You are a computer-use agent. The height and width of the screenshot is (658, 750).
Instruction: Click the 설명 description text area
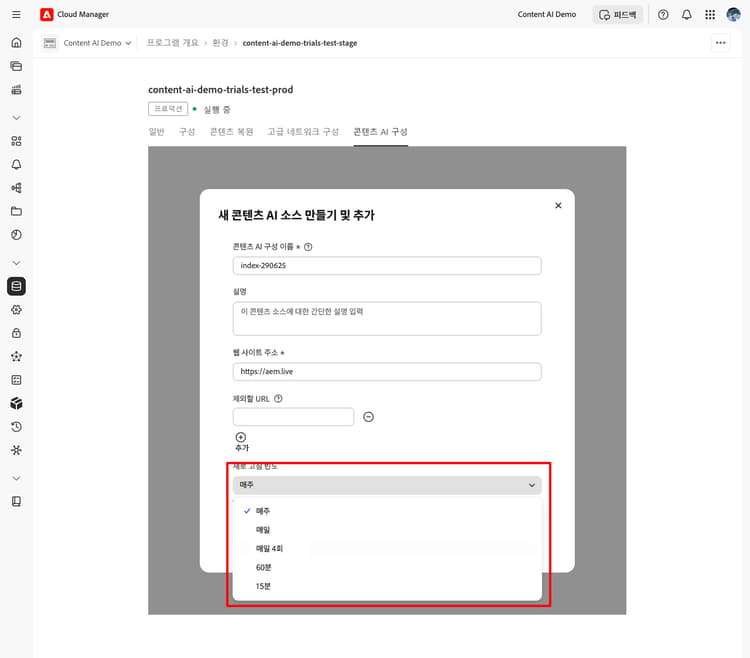tap(387, 318)
